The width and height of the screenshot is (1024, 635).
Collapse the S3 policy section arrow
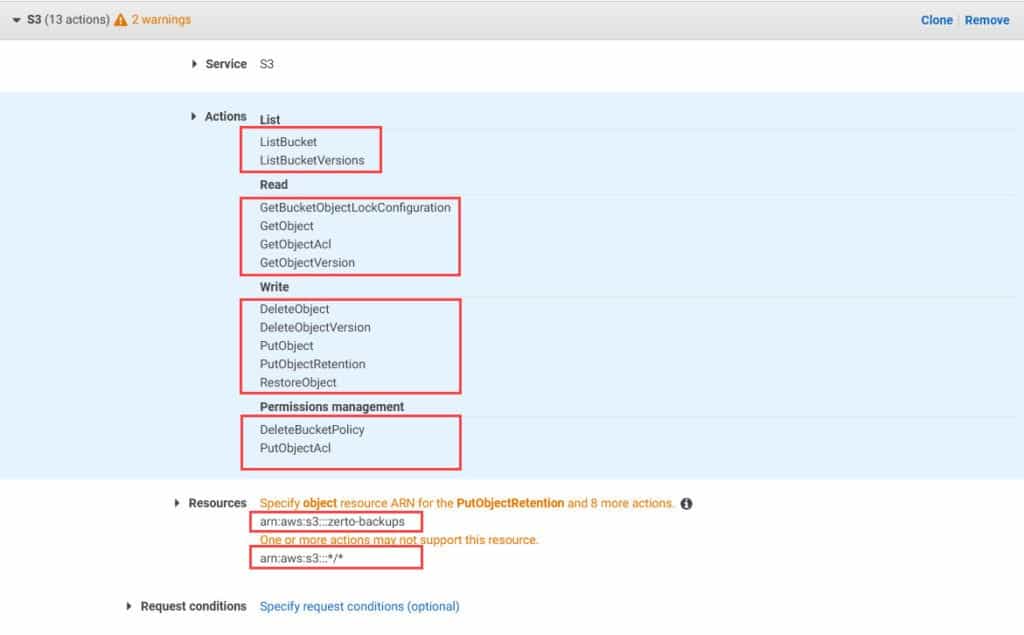[x=16, y=20]
